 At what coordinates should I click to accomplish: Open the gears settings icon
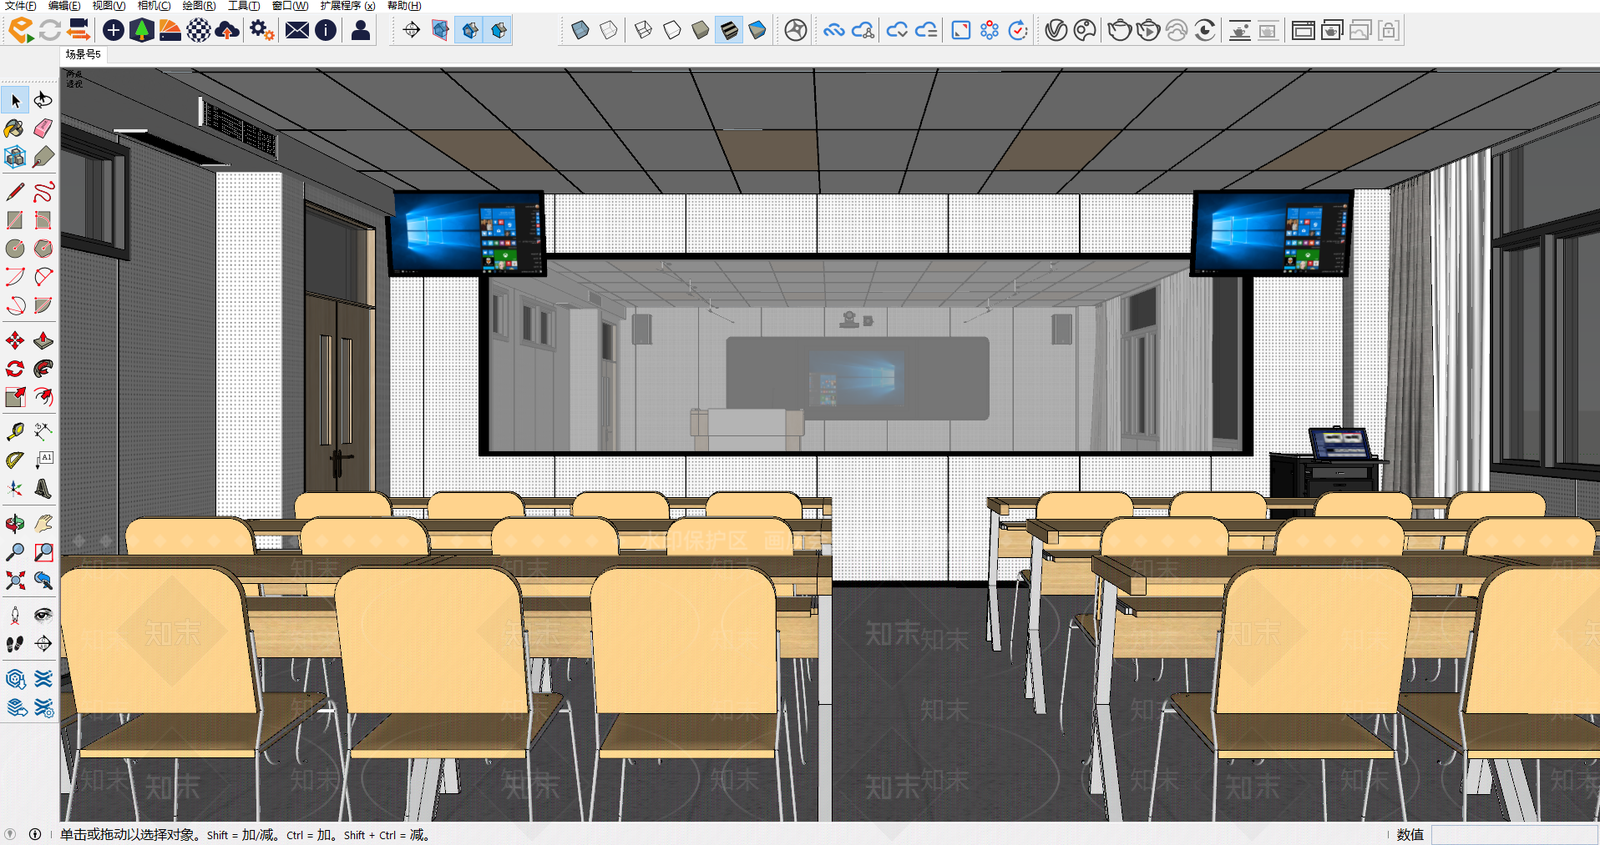(x=262, y=30)
